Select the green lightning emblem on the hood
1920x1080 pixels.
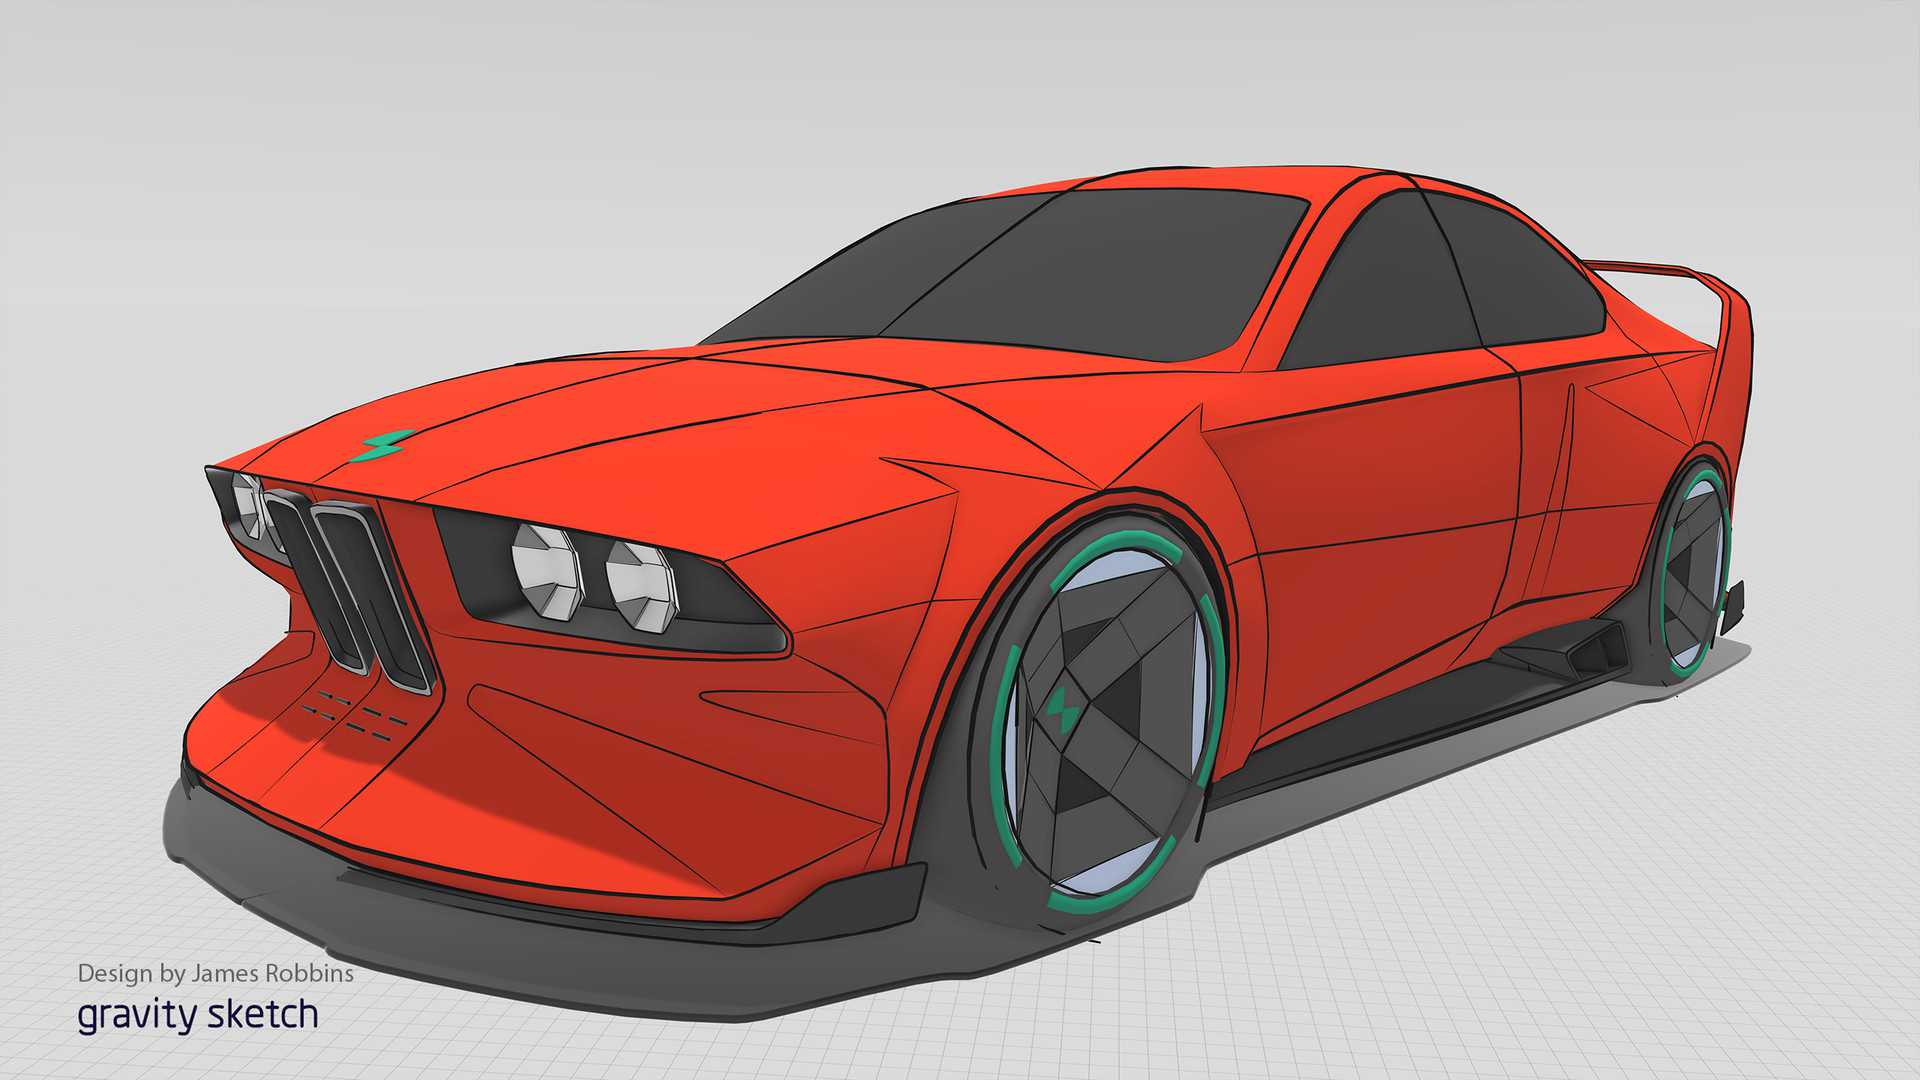(x=382, y=447)
